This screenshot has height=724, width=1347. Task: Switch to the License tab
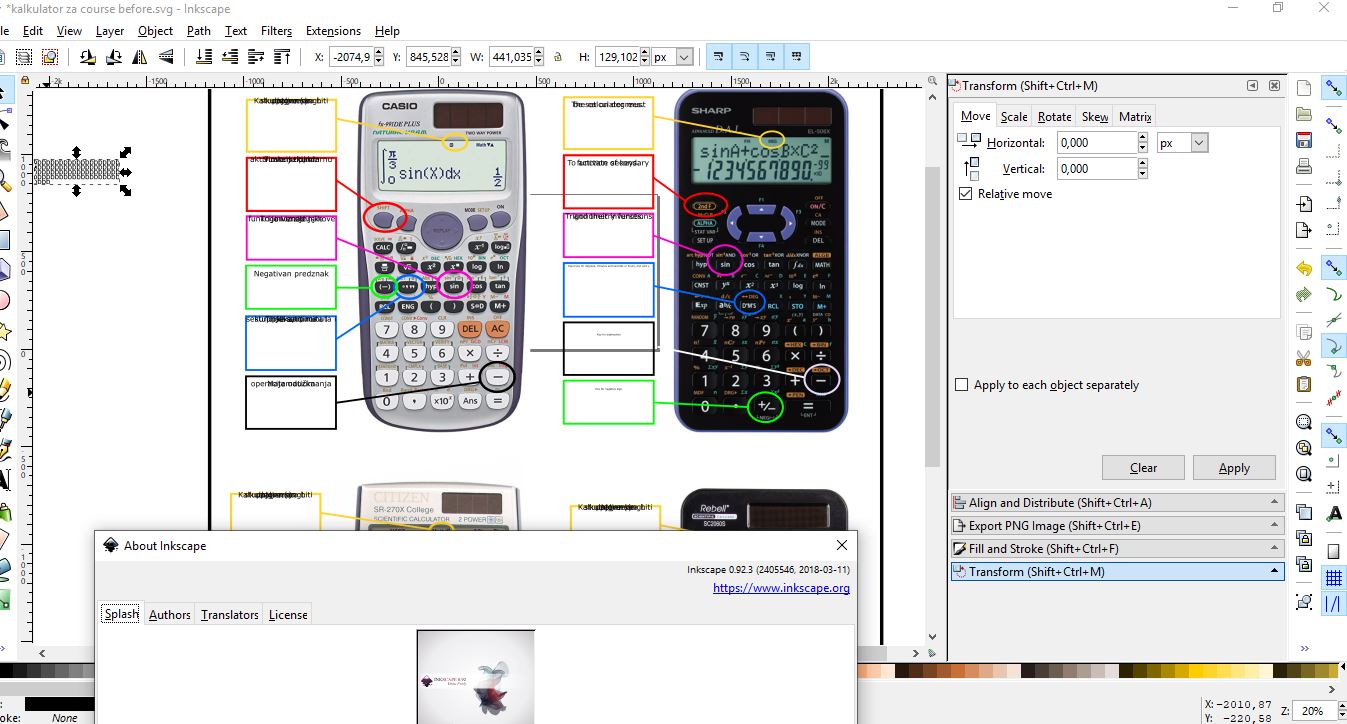288,615
